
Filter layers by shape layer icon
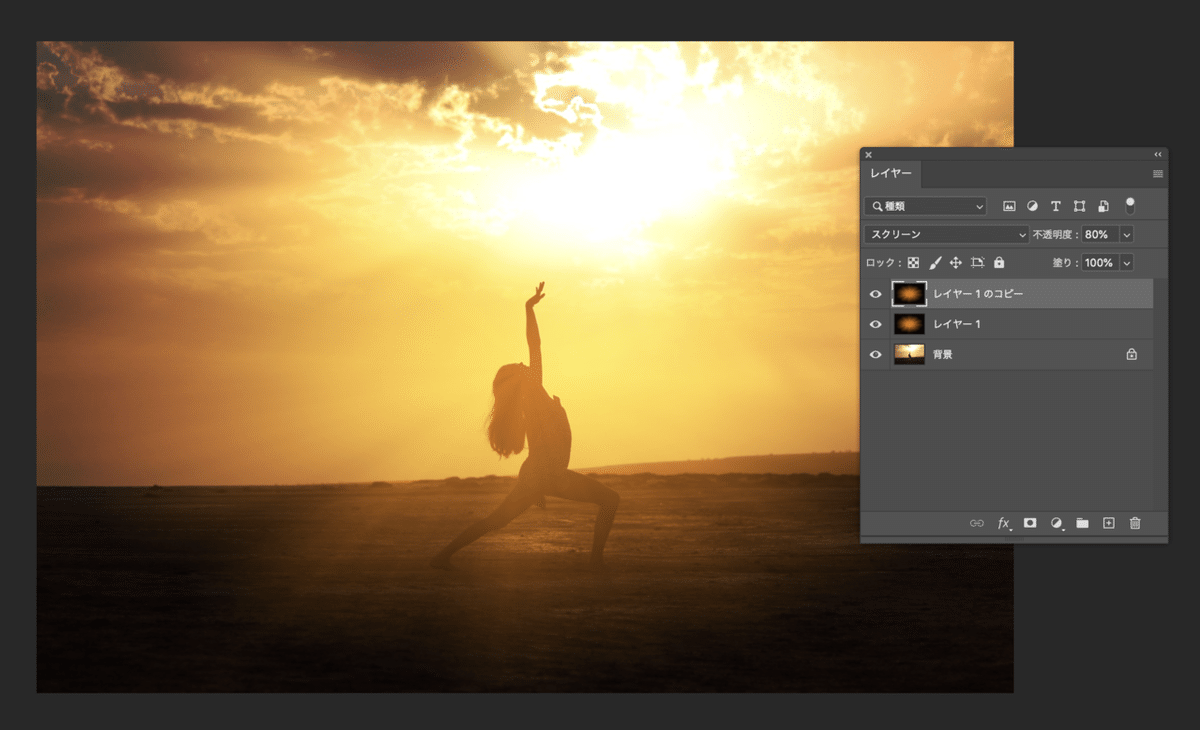click(1080, 206)
